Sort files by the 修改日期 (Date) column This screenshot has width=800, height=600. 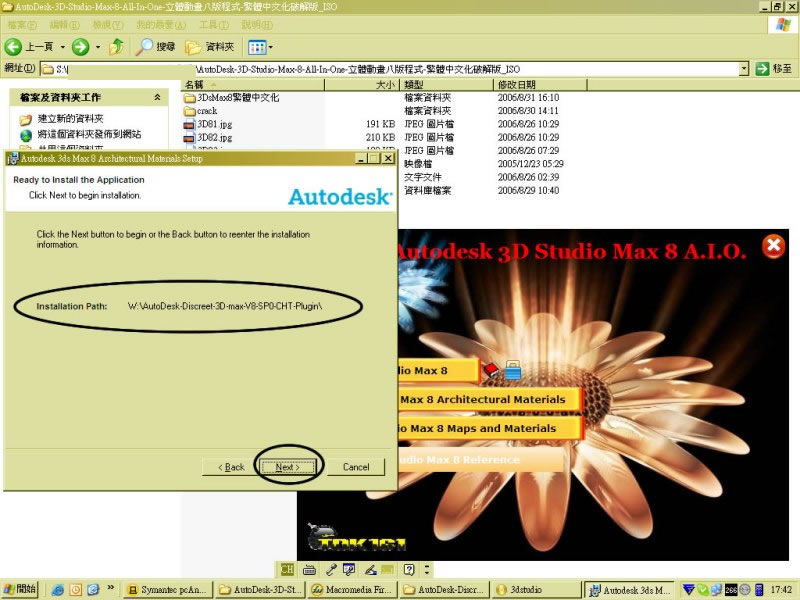pos(540,85)
